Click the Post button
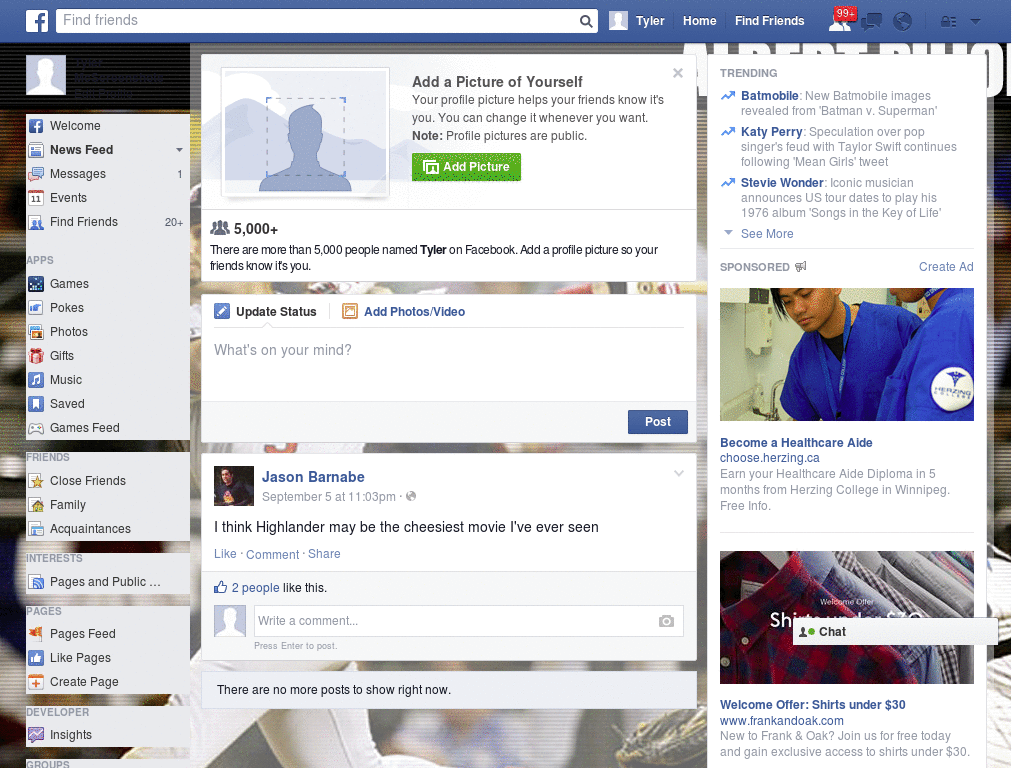The image size is (1024, 768). pyautogui.click(x=658, y=422)
